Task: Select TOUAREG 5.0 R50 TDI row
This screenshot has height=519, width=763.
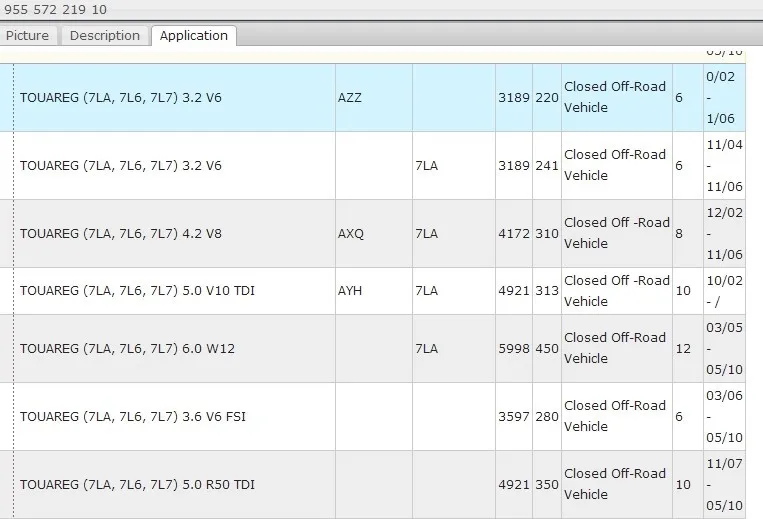Action: tap(372, 484)
